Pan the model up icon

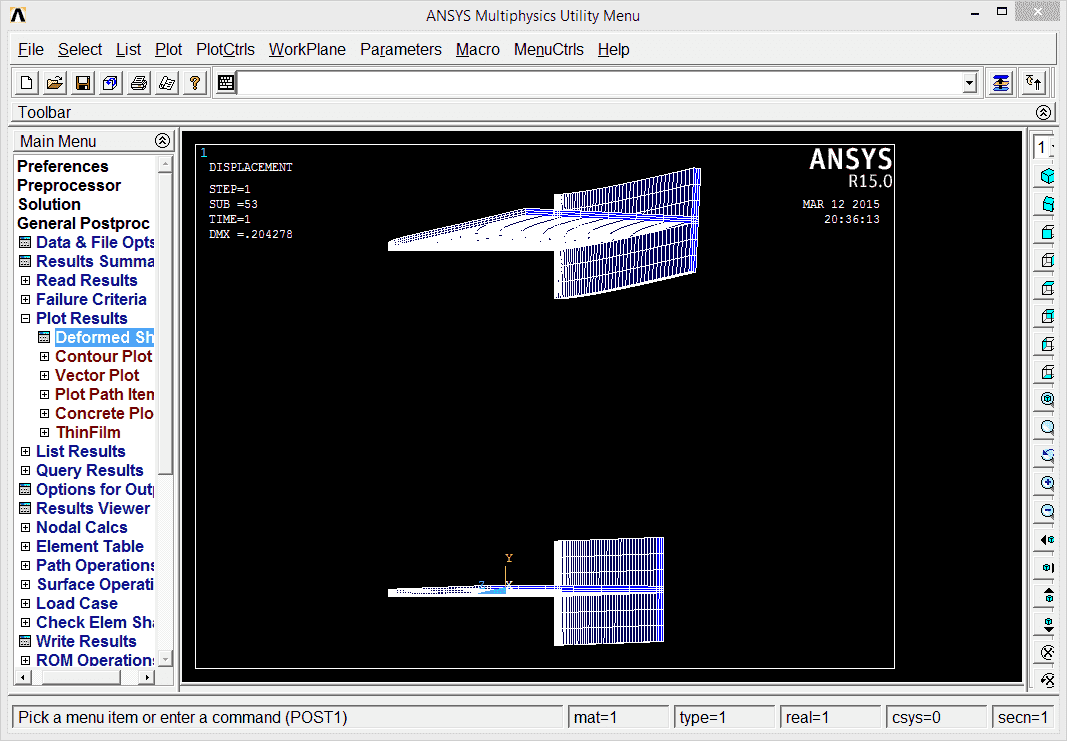(1047, 595)
